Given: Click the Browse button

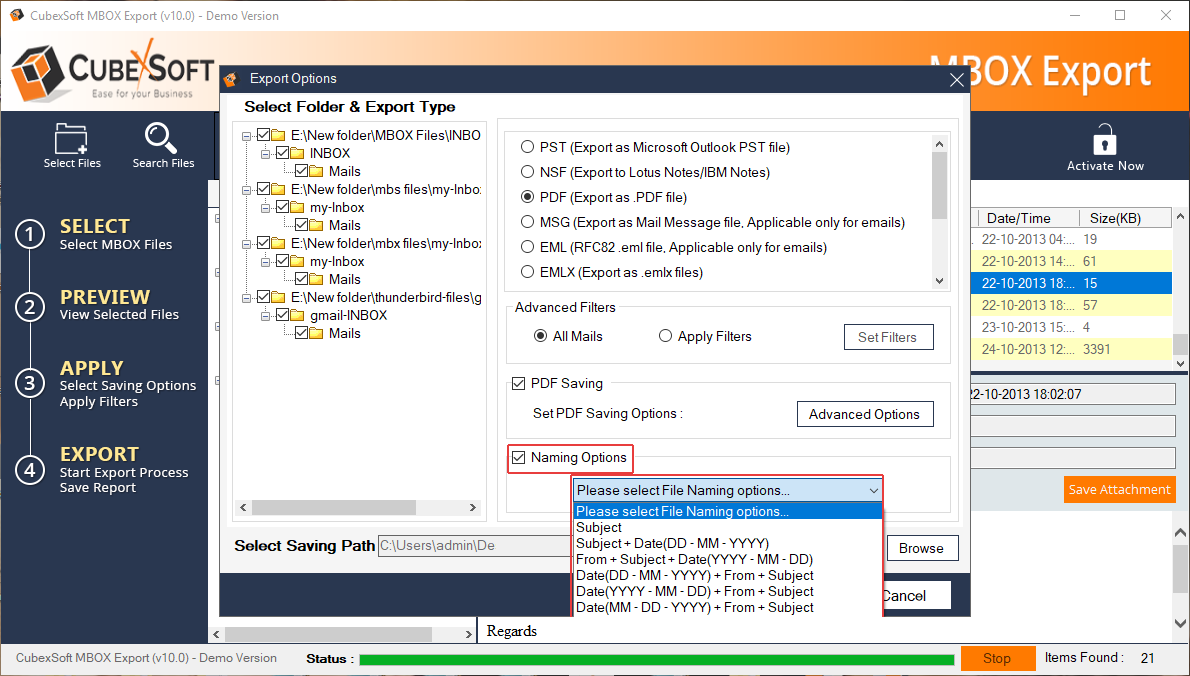Looking at the screenshot, I should tap(921, 548).
